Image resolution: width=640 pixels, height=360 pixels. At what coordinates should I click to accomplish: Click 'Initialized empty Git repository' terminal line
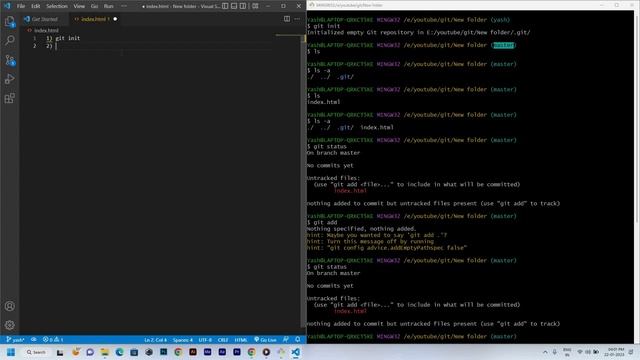[x=418, y=32]
